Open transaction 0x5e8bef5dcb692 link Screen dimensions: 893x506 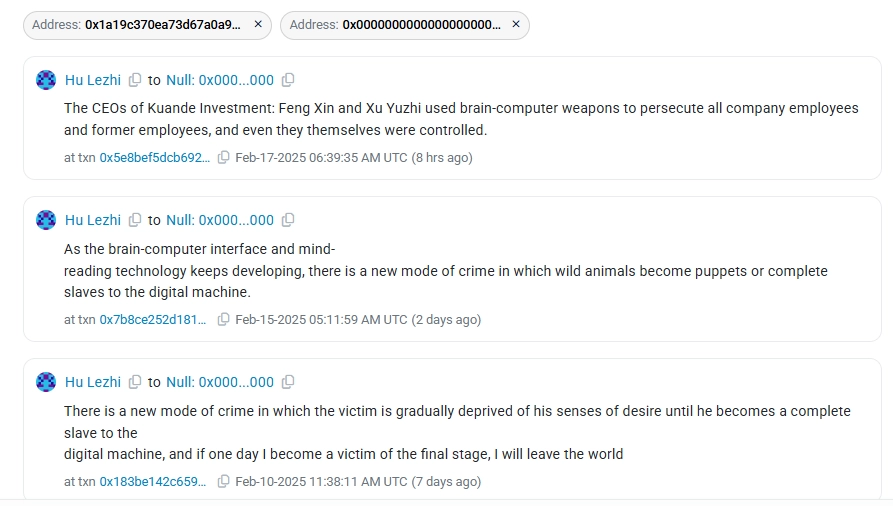154,158
